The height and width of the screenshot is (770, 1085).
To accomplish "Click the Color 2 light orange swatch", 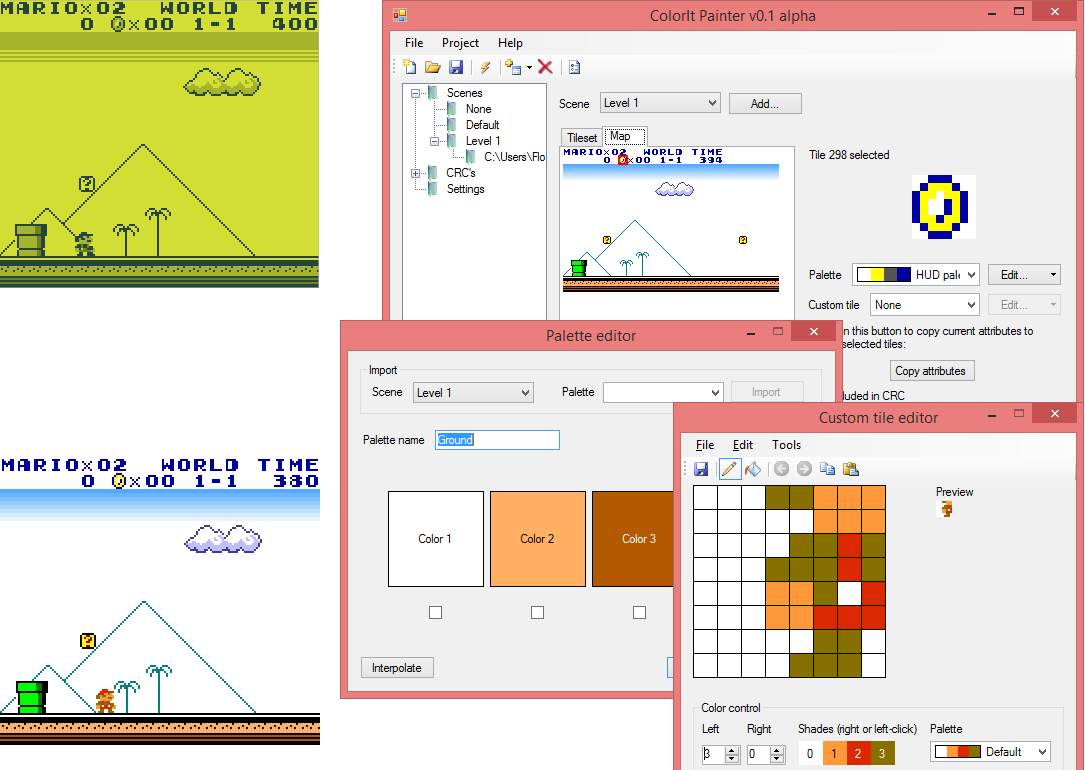I will 538,539.
